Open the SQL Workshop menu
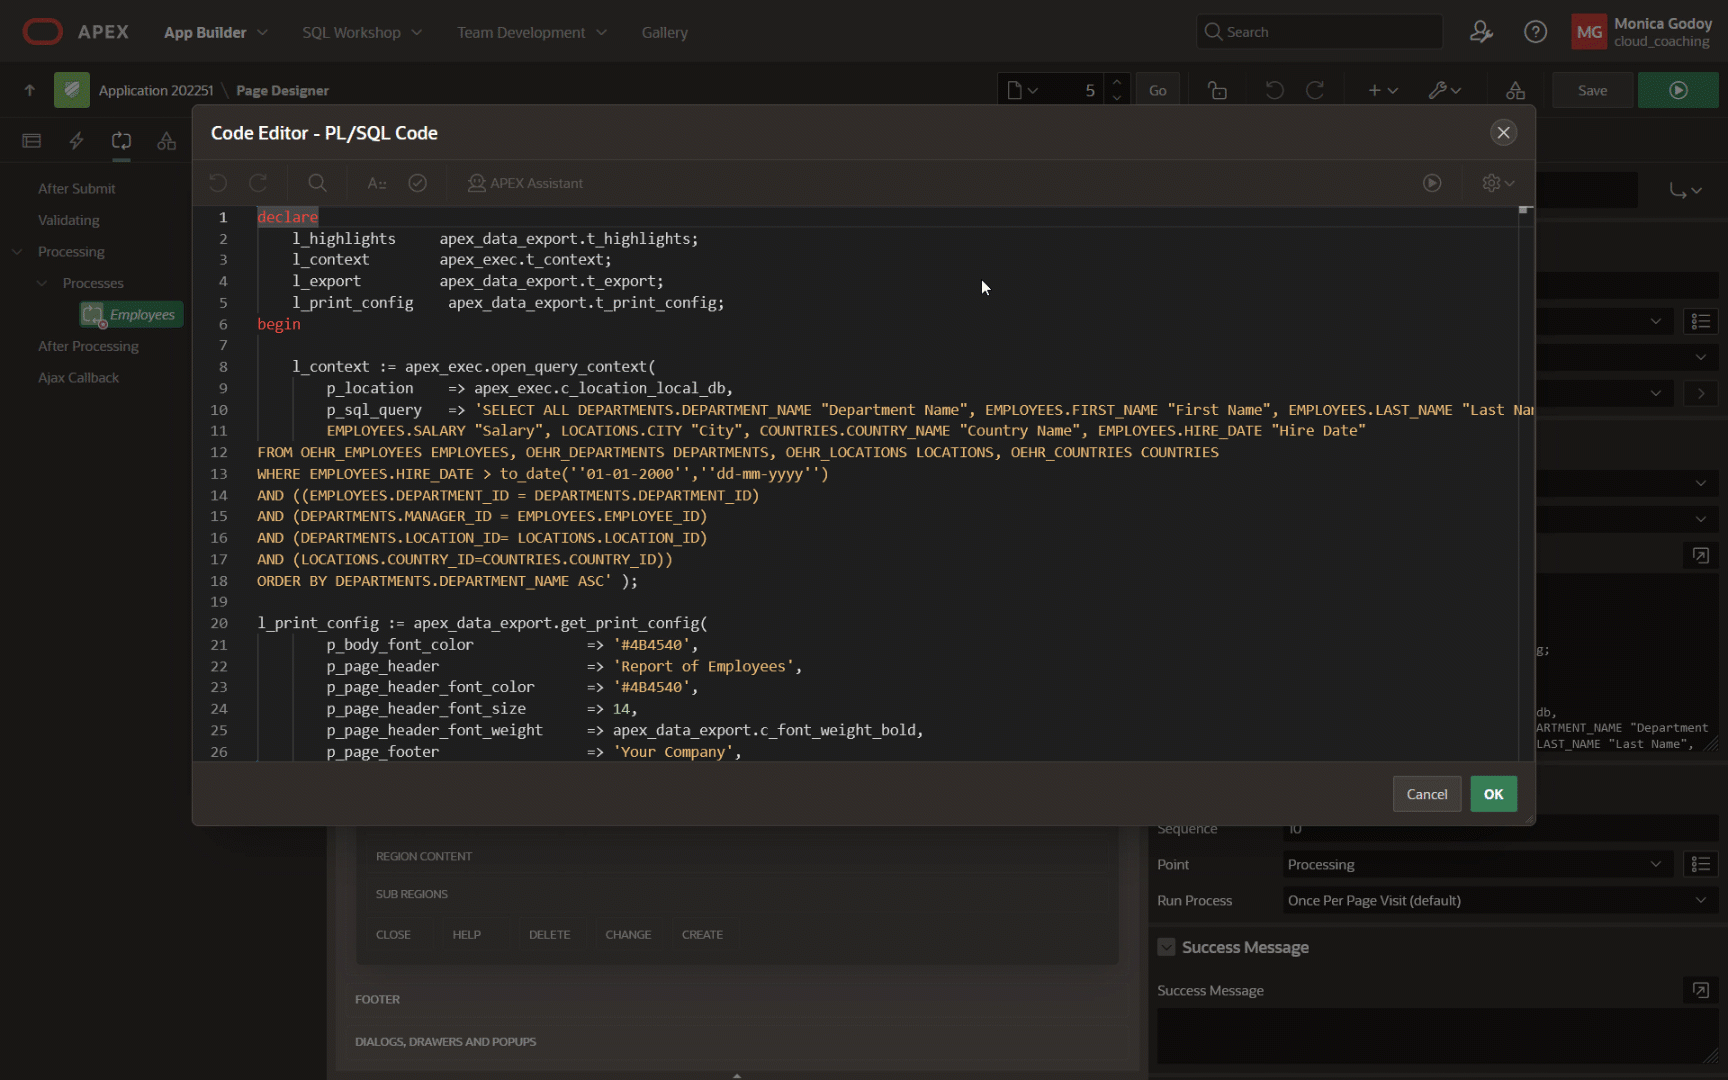 [x=362, y=32]
